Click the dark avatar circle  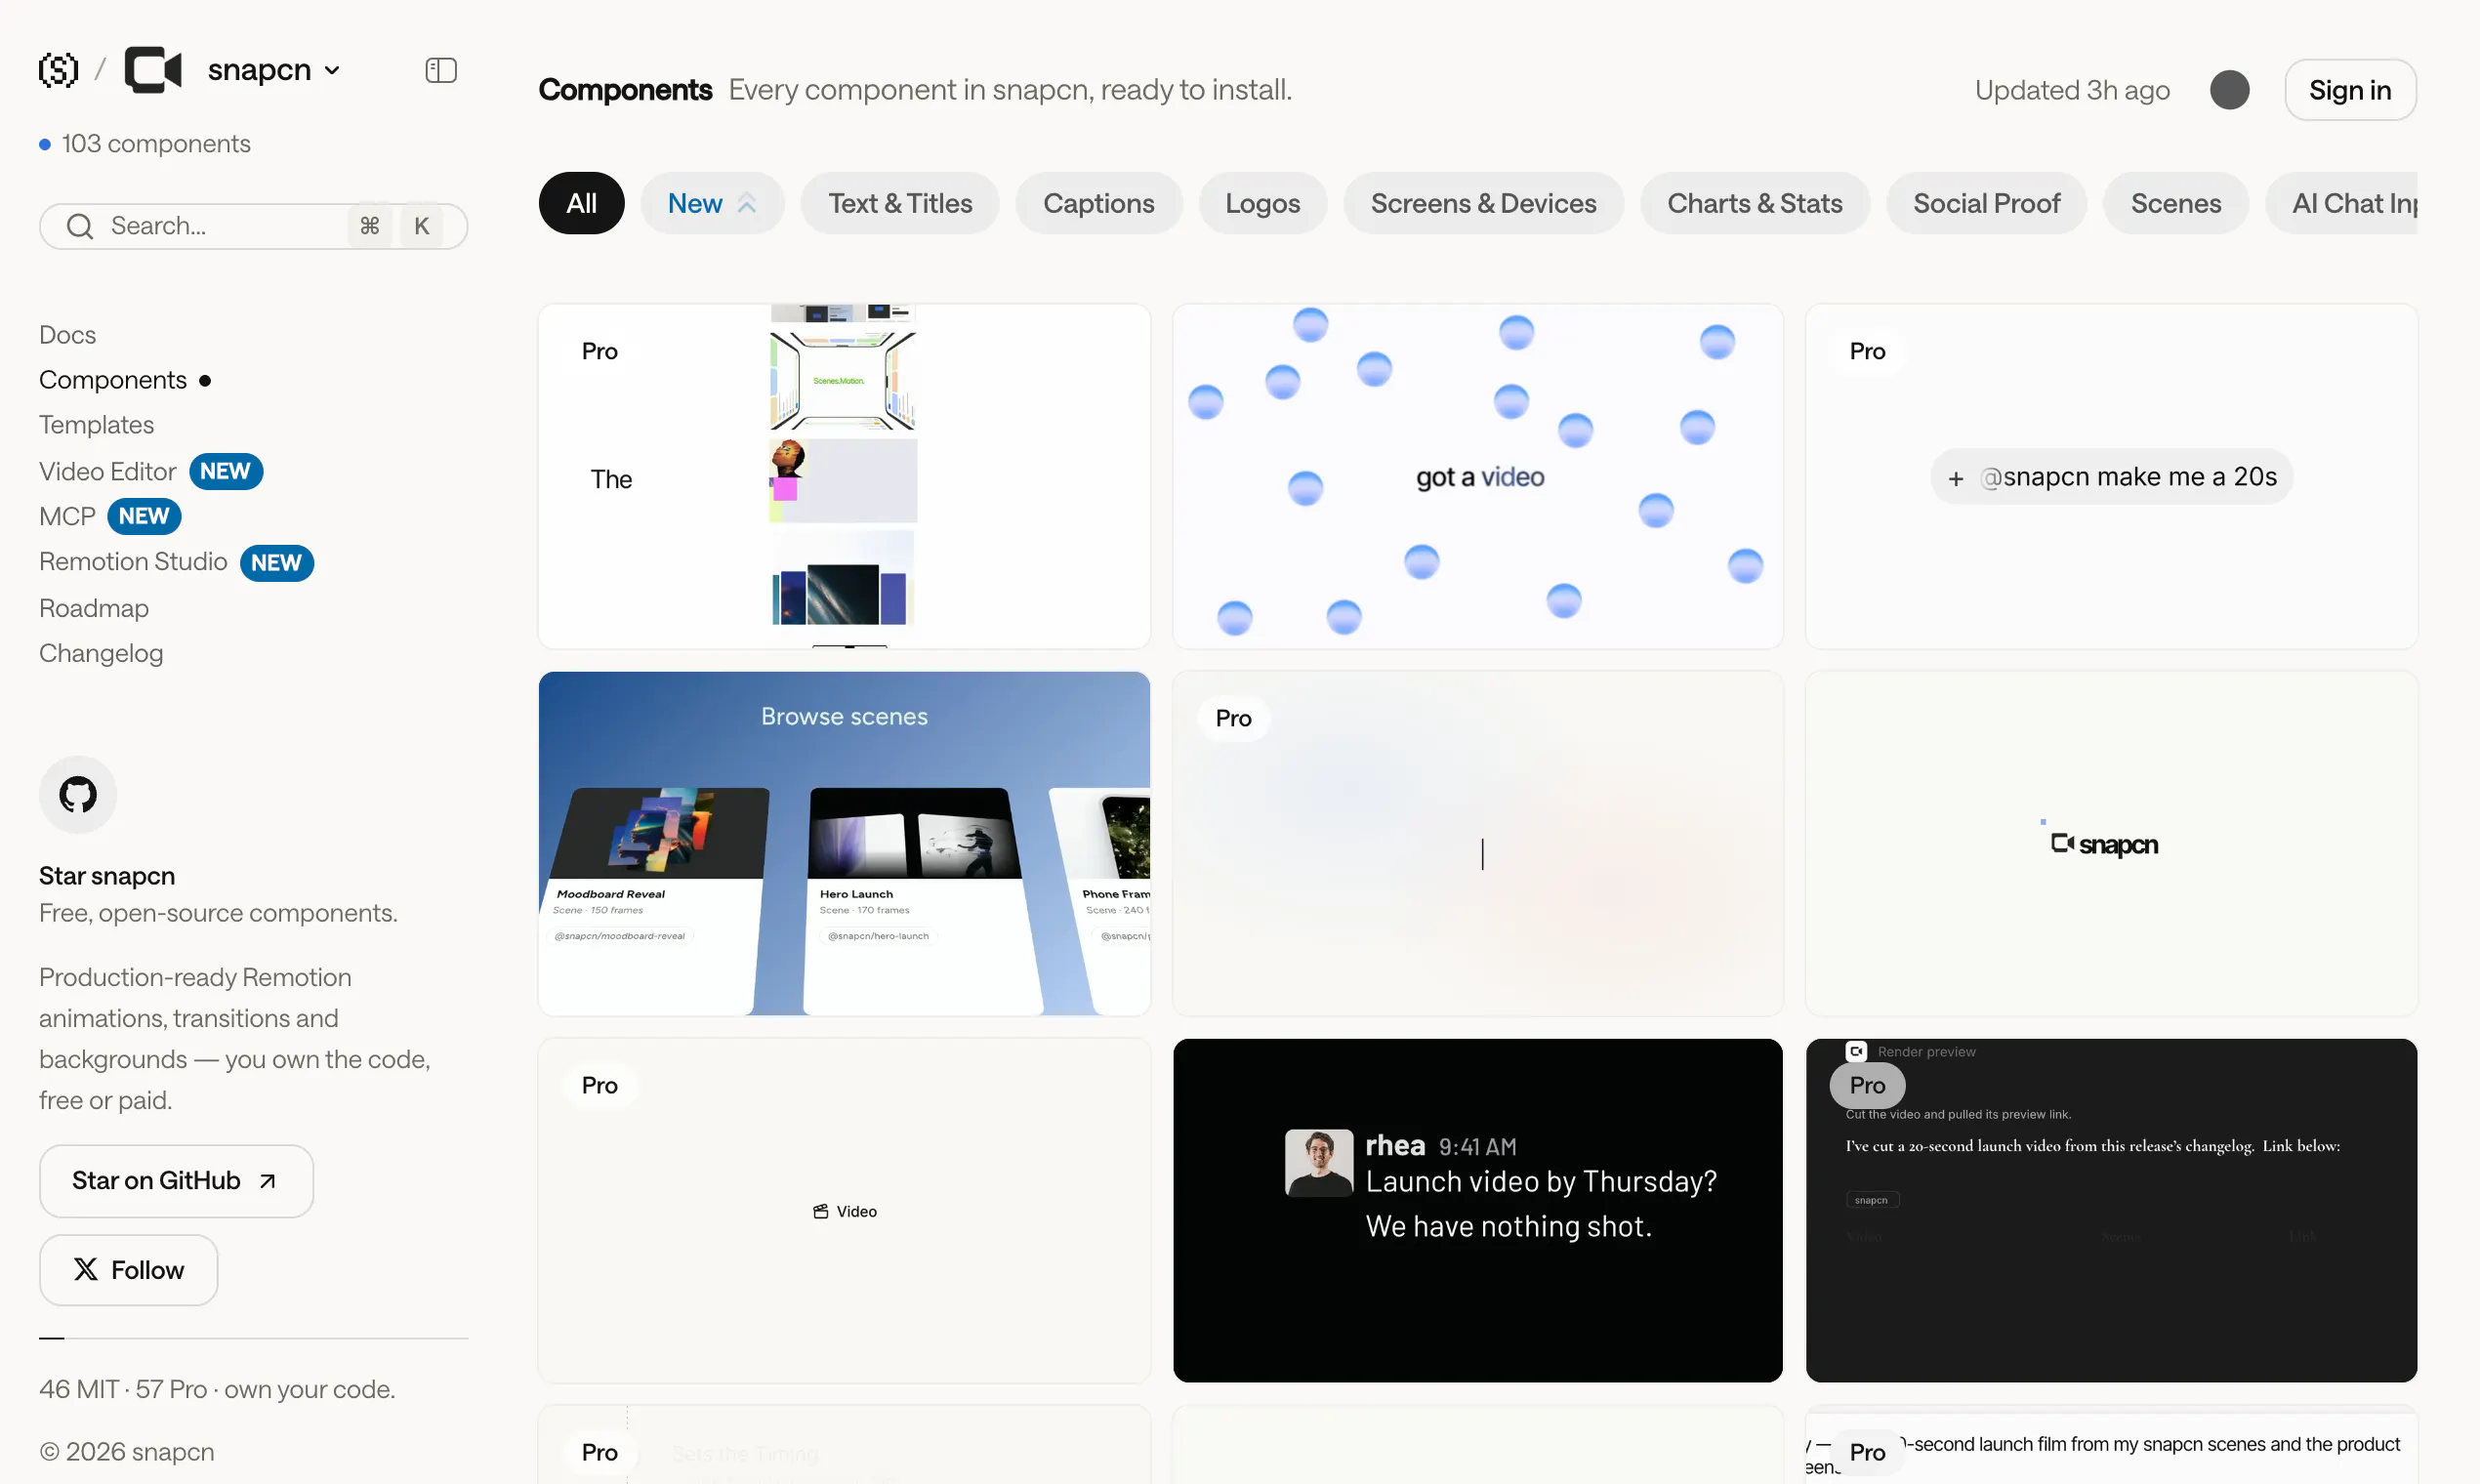2229,90
